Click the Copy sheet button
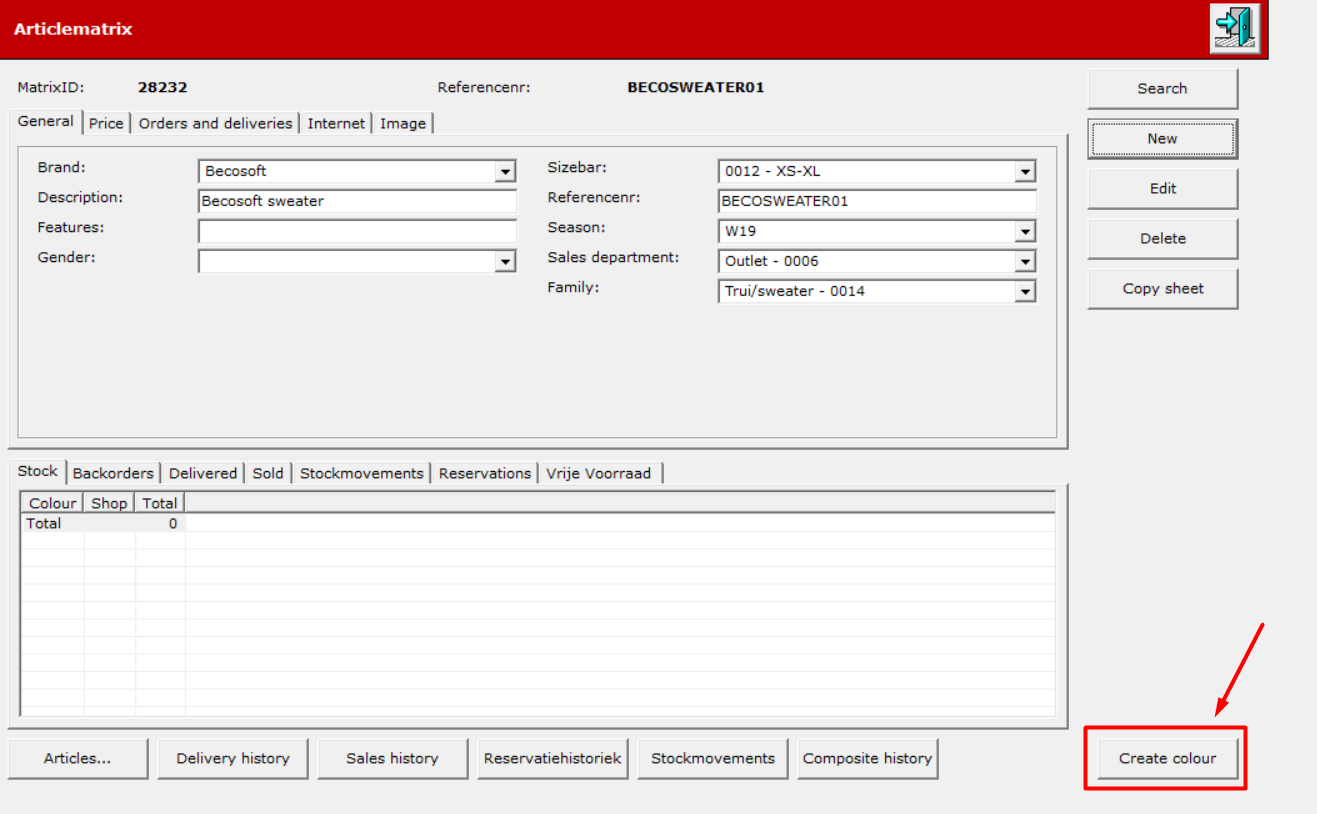Screen dimensions: 1317x814 (x=1162, y=288)
